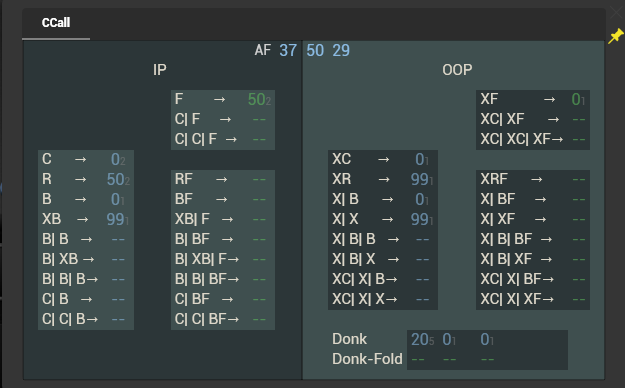Screen dimensions: 625x388
Task: Select the 'C| B' stat row
Action: tap(86, 299)
